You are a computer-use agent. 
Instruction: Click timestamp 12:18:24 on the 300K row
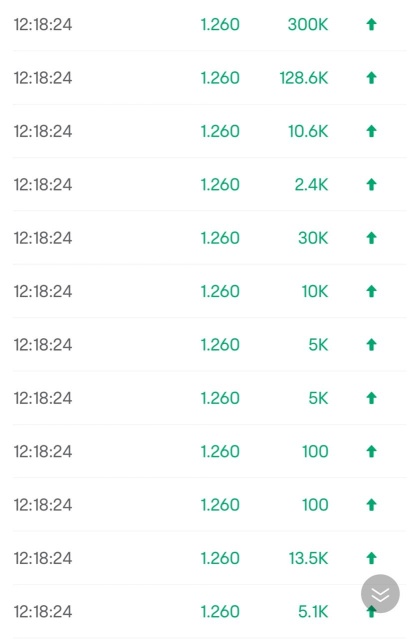(43, 24)
